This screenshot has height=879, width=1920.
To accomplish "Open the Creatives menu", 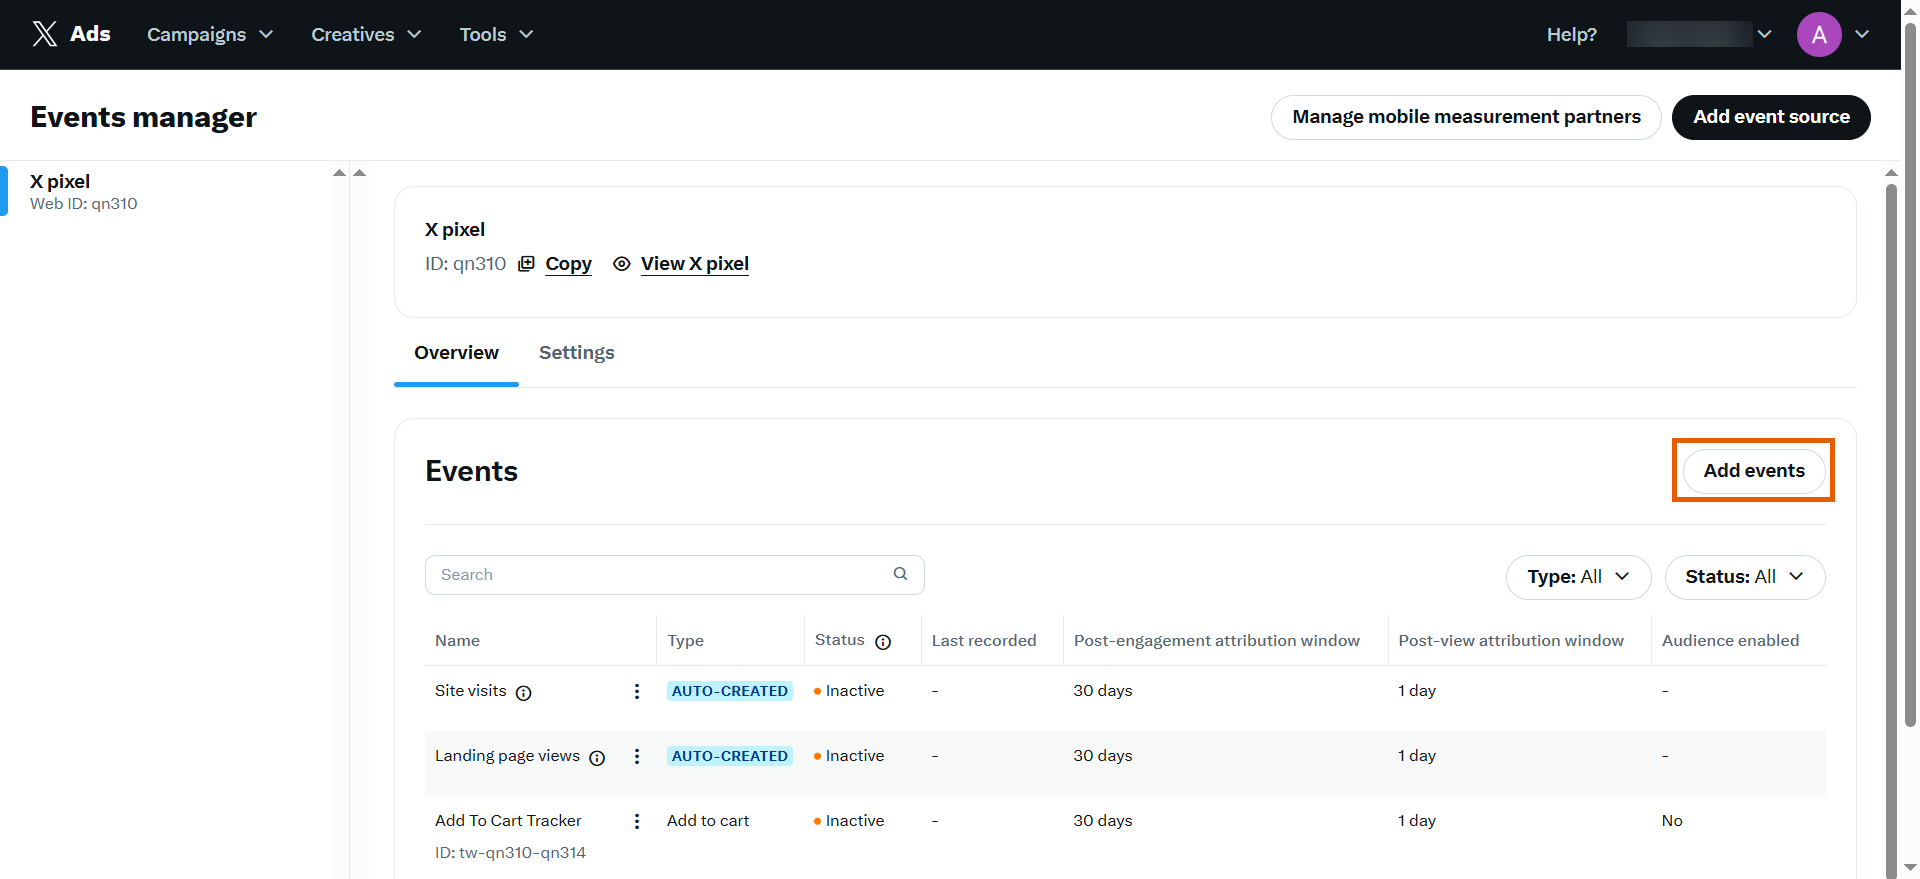I will coord(366,34).
